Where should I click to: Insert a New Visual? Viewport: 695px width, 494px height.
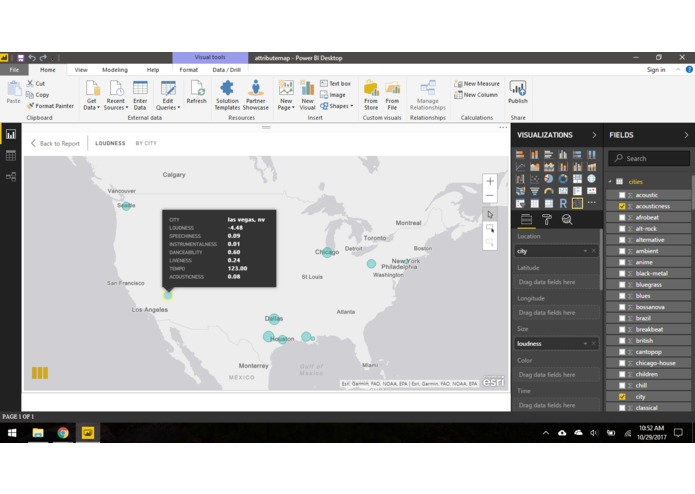click(x=307, y=95)
